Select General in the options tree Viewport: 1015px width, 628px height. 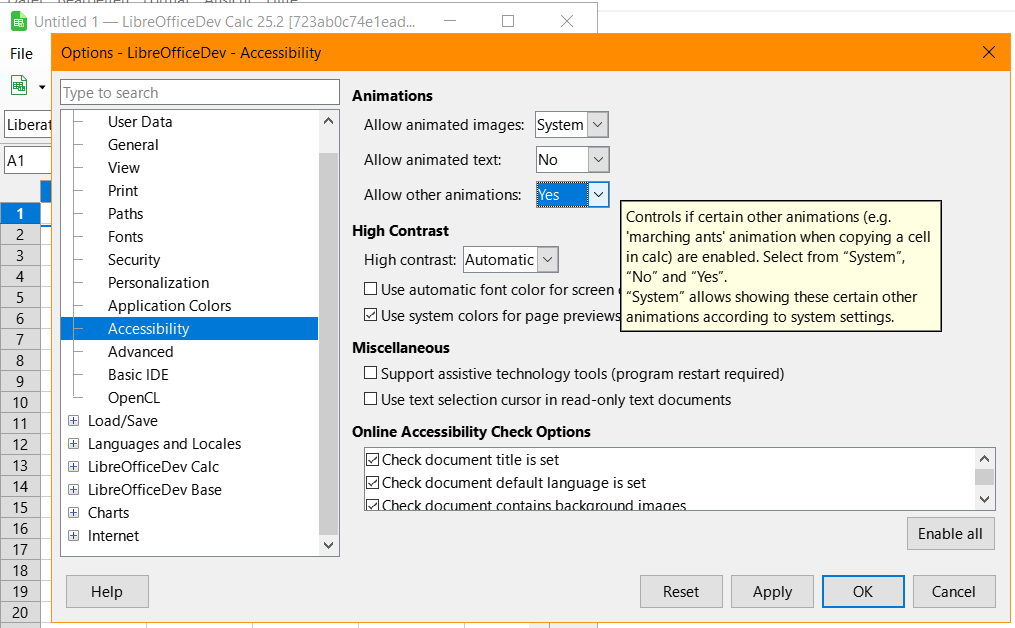[133, 145]
